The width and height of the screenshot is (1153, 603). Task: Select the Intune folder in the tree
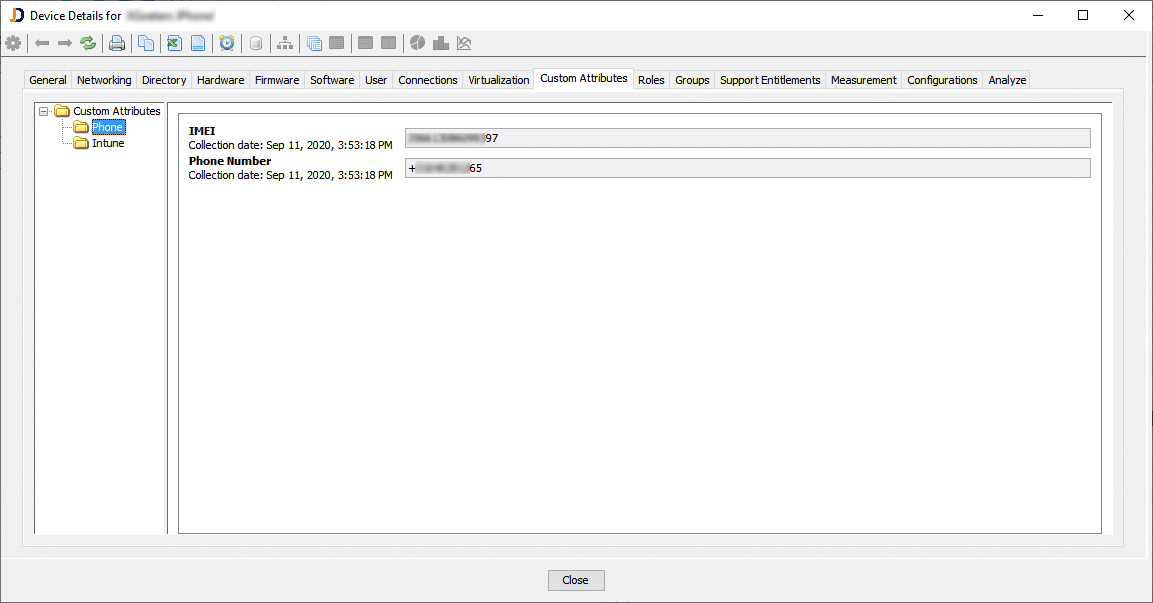(x=106, y=143)
